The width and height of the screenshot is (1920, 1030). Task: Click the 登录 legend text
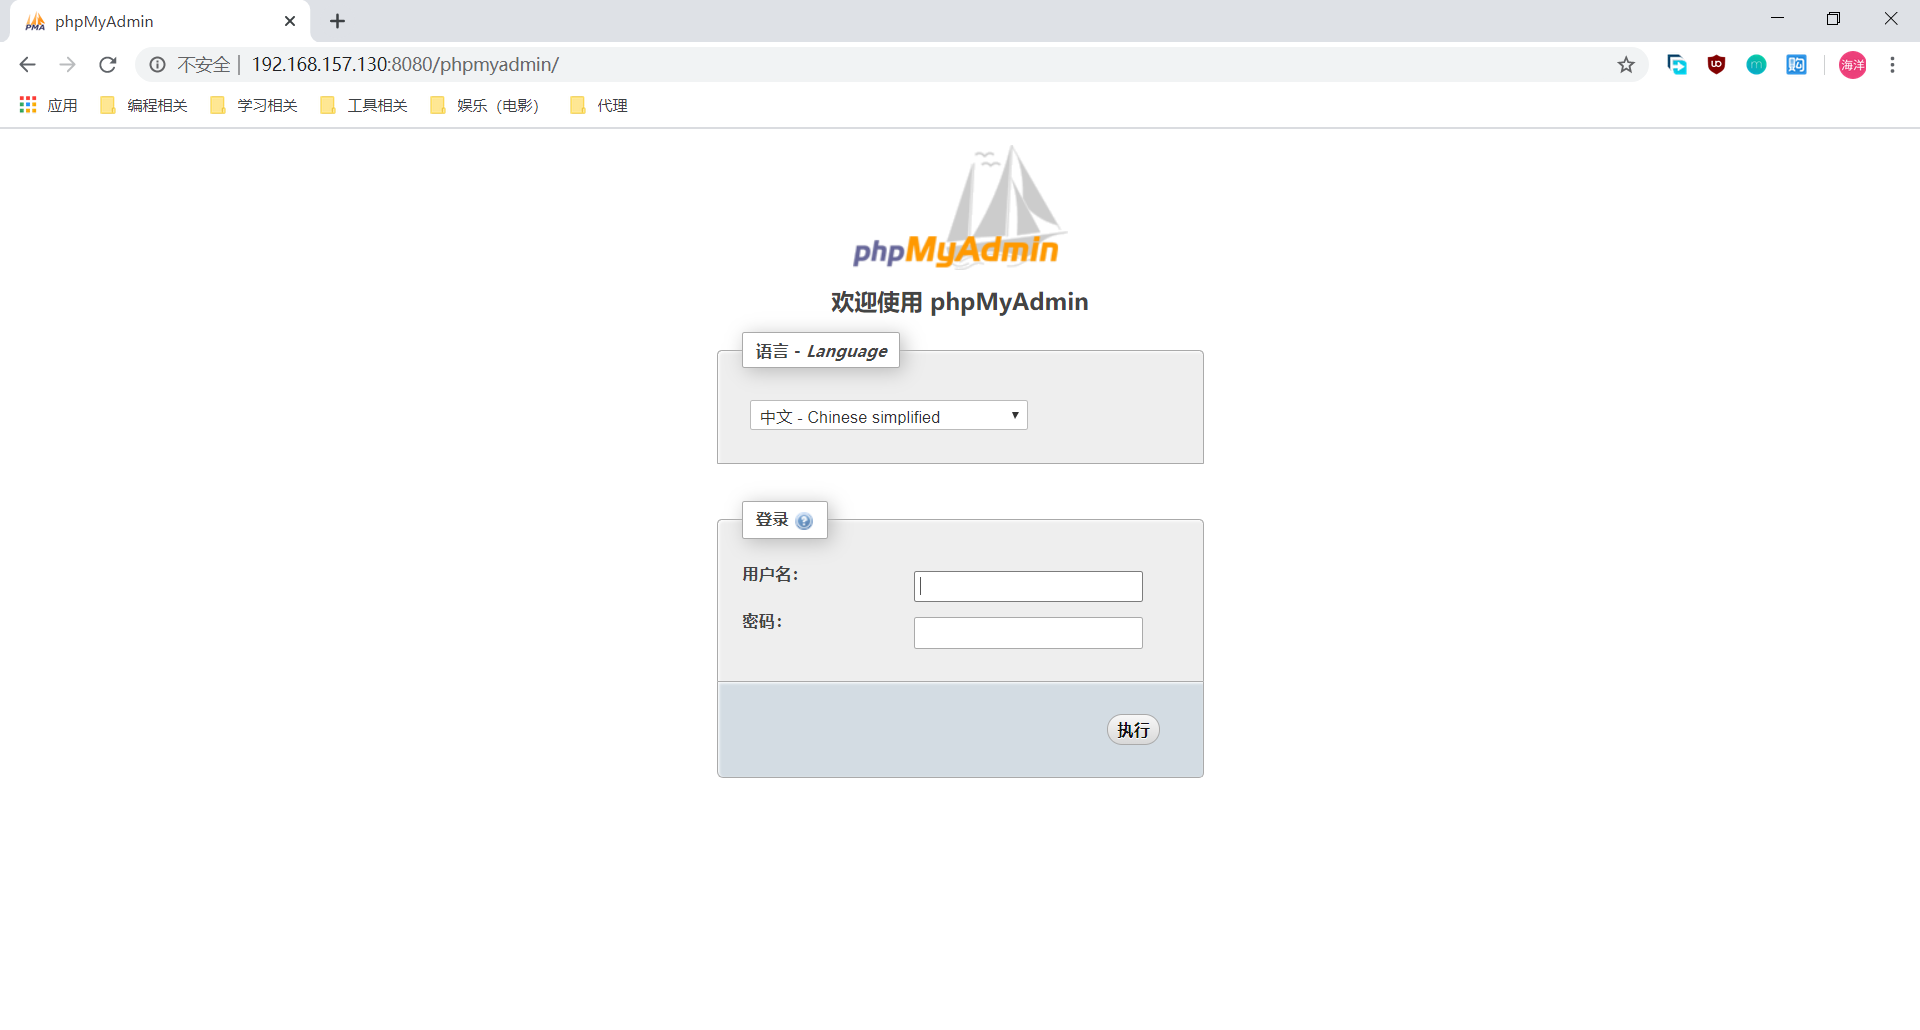[x=772, y=520]
